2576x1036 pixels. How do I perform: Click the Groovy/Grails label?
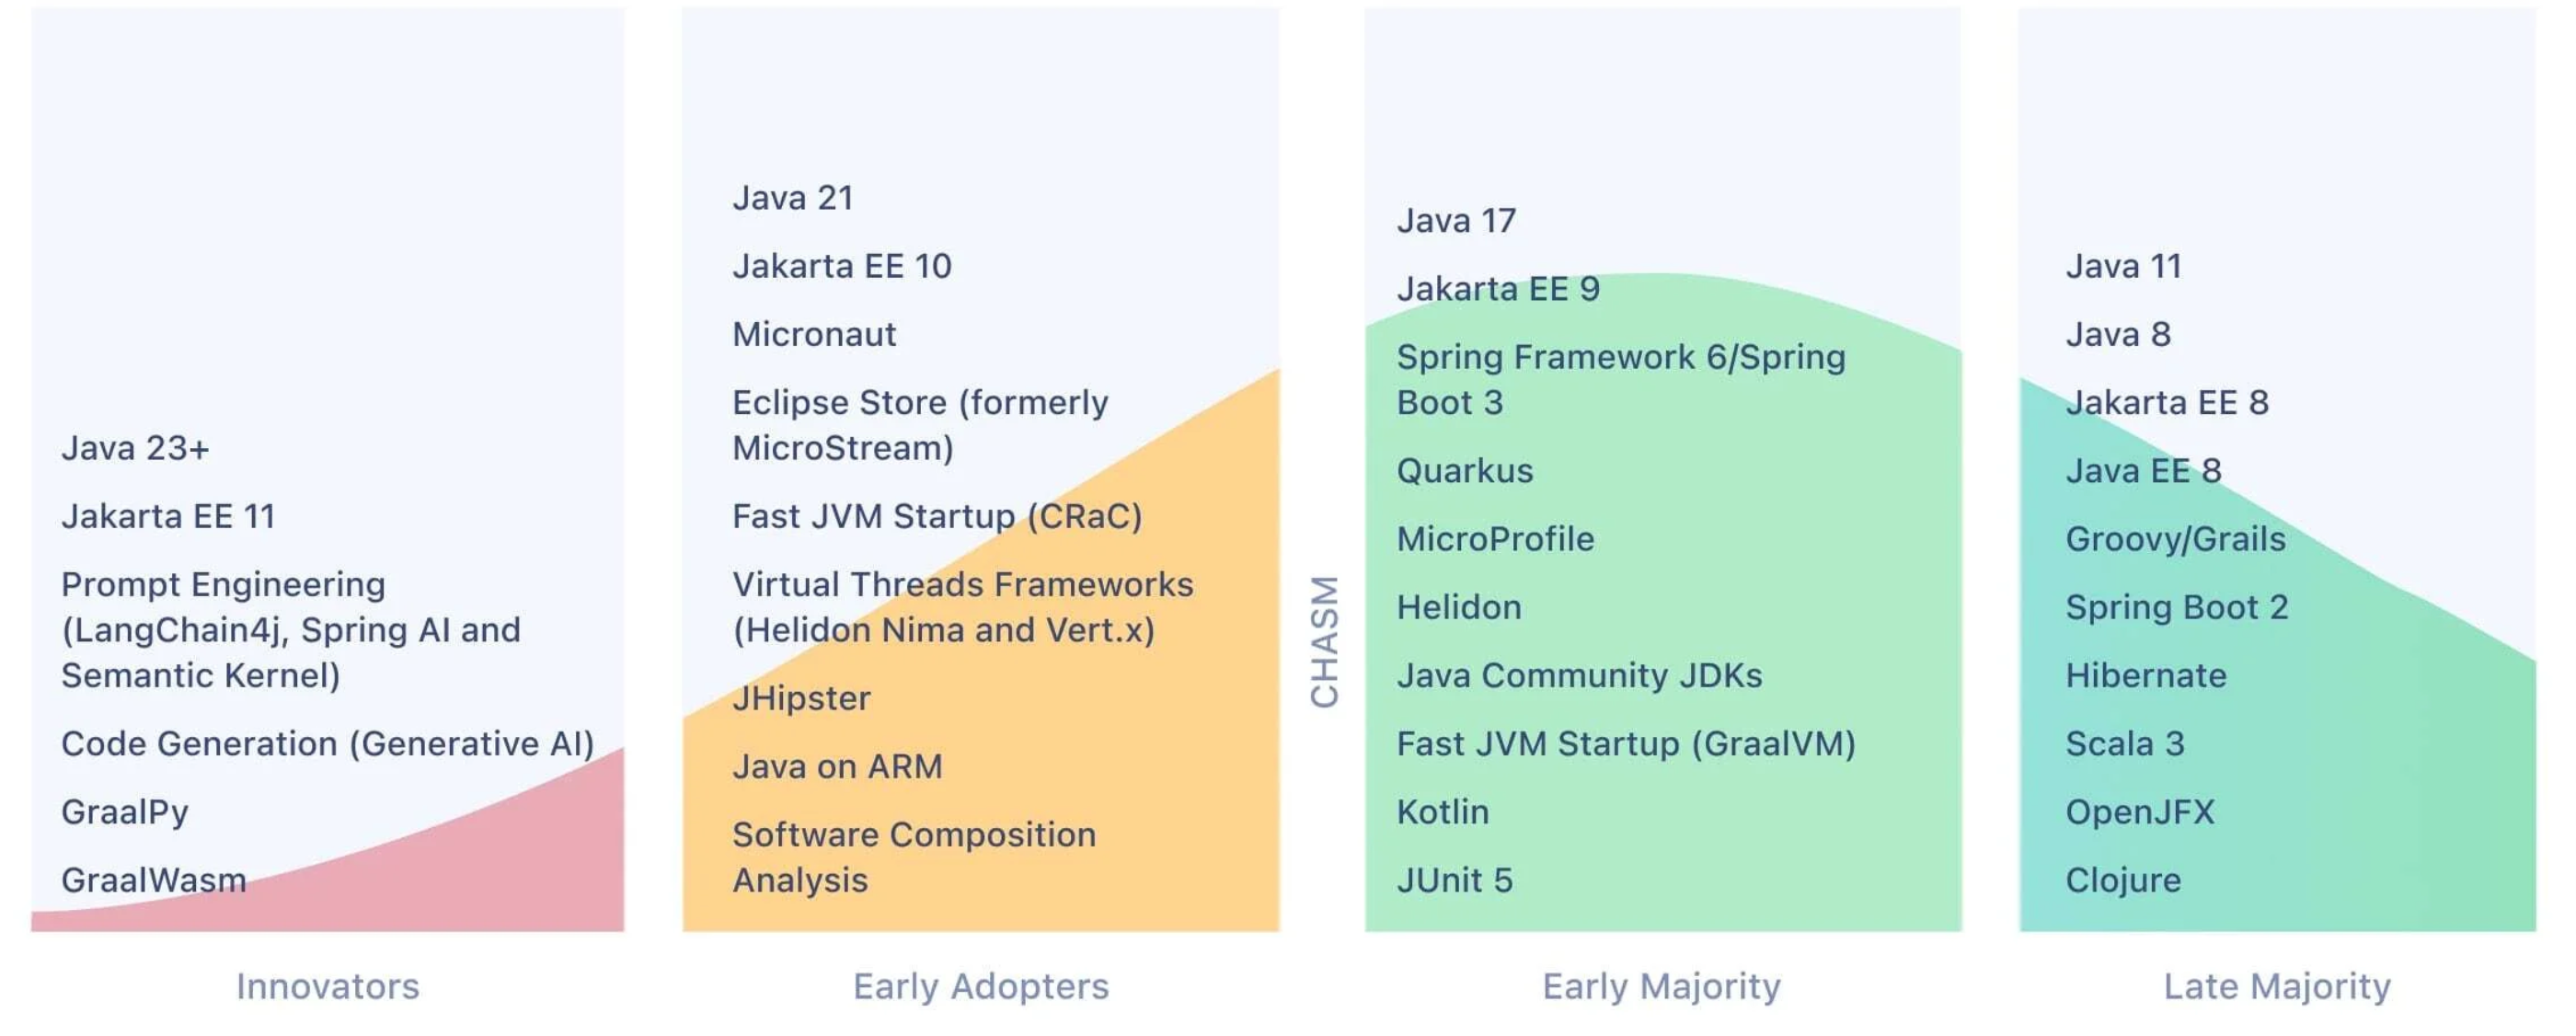[x=2175, y=539]
